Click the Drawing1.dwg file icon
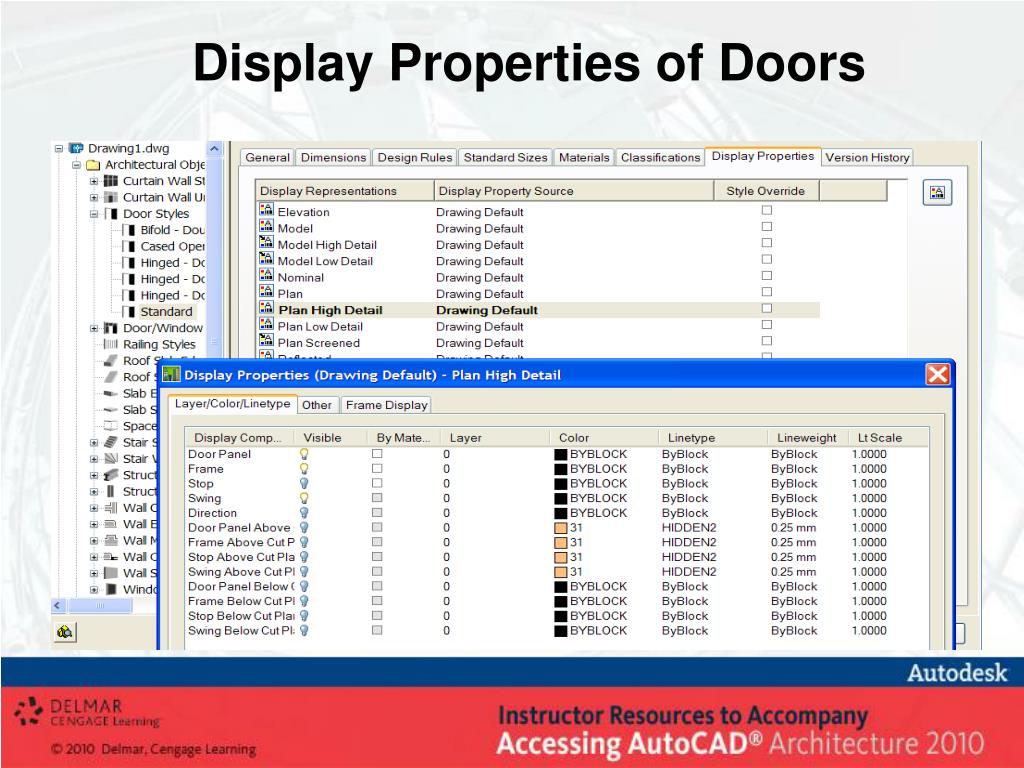The height and width of the screenshot is (768, 1024). click(76, 148)
